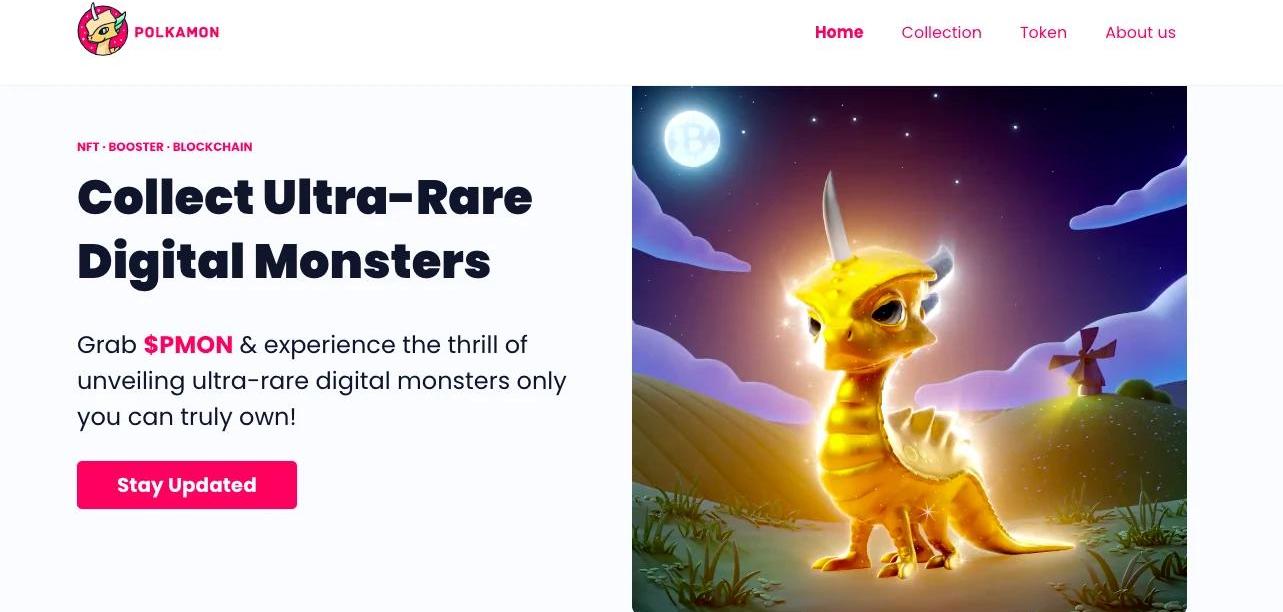Open the Token nav link
The height and width of the screenshot is (612, 1283).
pyautogui.click(x=1043, y=32)
